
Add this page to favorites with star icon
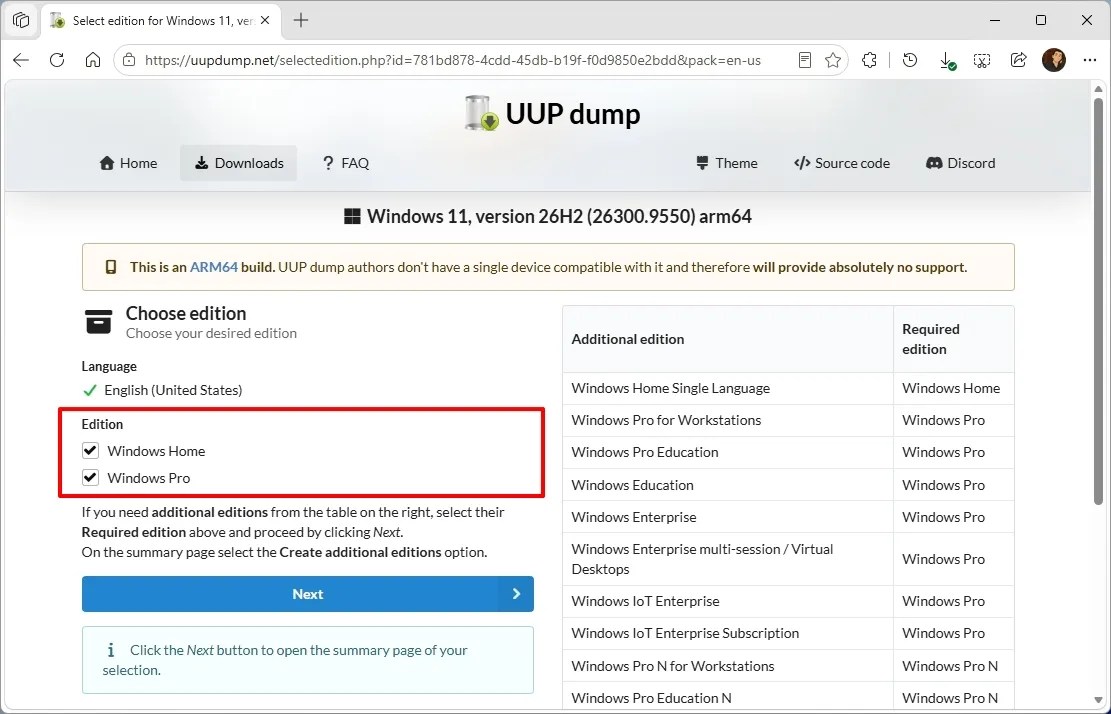point(833,60)
